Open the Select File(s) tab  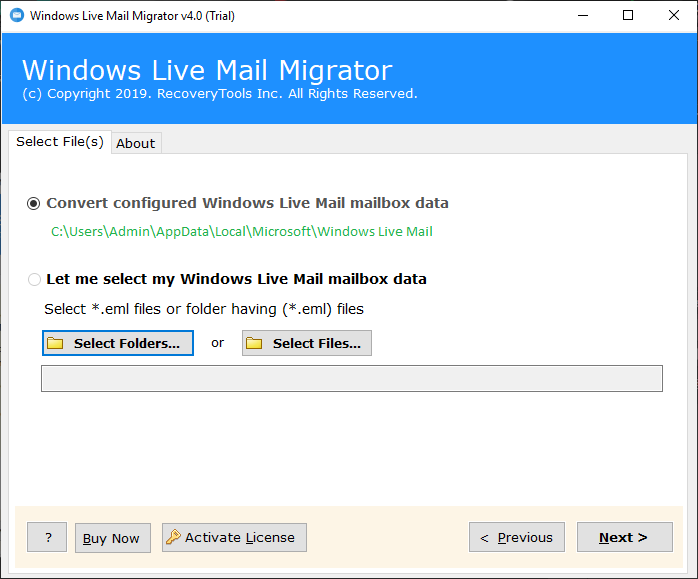[x=60, y=142]
